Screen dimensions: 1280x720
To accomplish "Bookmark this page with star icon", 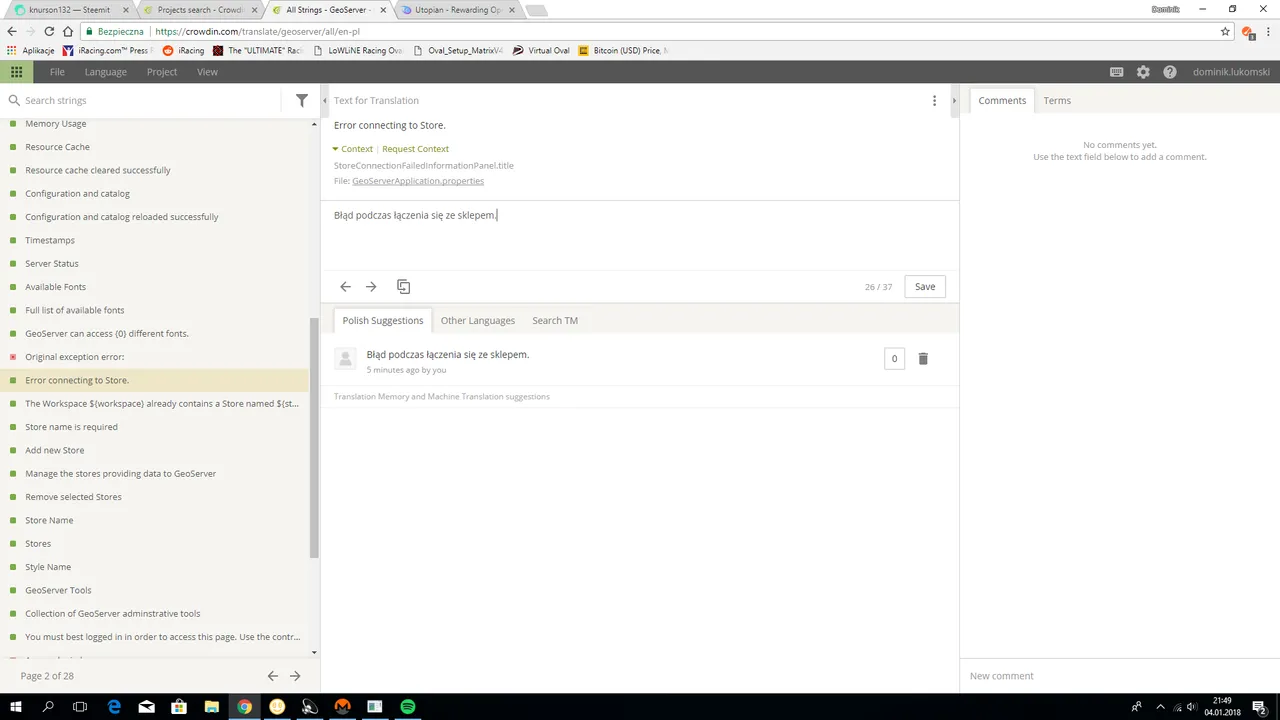I will click(1225, 31).
